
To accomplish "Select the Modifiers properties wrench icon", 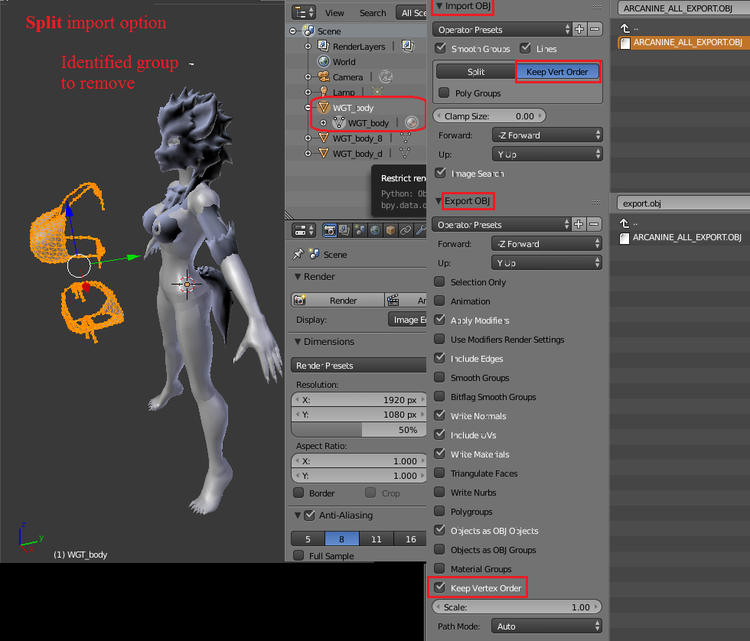I will click(x=420, y=231).
